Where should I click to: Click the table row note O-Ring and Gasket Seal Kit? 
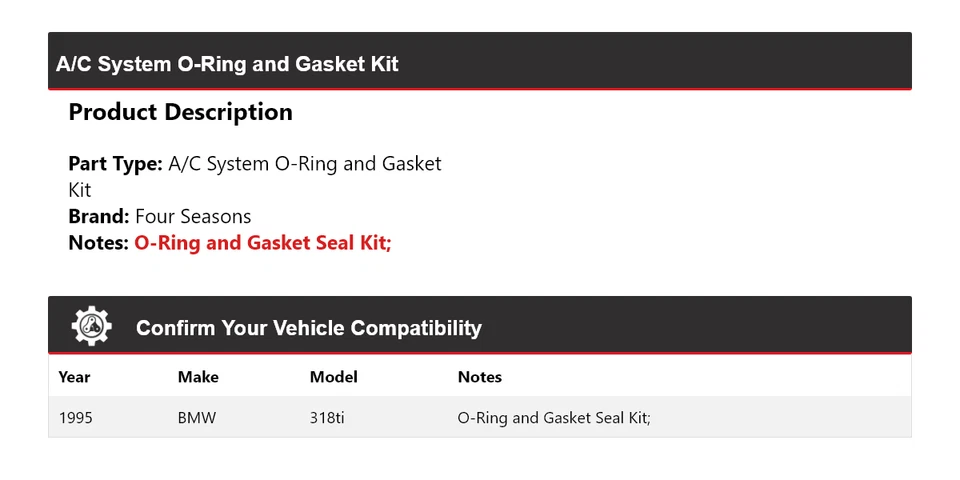tap(553, 418)
